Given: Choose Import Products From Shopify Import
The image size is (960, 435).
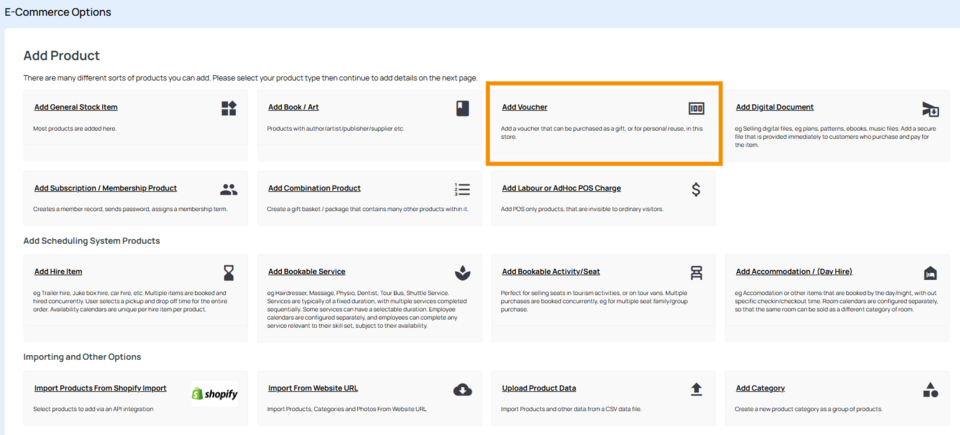Looking at the screenshot, I should click(x=100, y=388).
